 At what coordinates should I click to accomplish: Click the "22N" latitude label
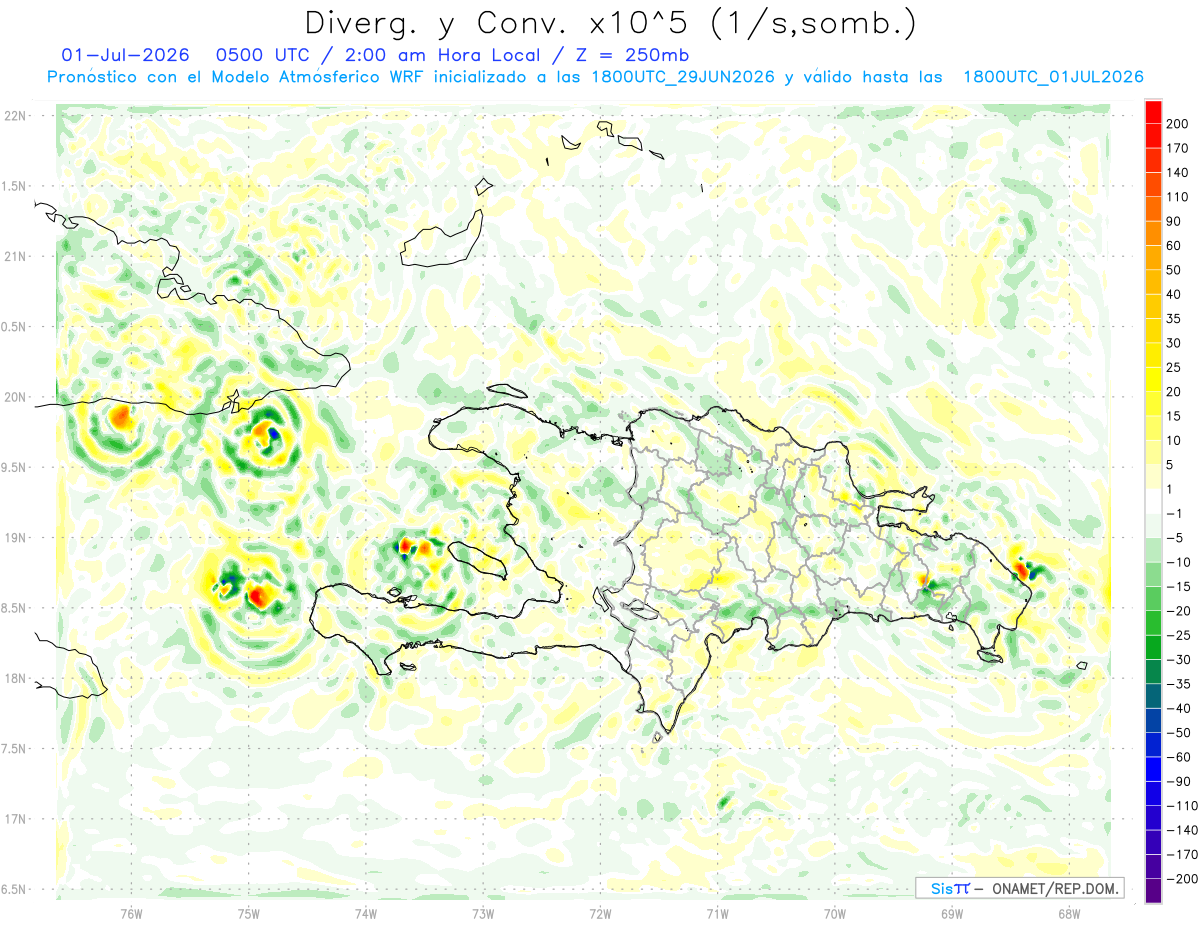[15, 116]
